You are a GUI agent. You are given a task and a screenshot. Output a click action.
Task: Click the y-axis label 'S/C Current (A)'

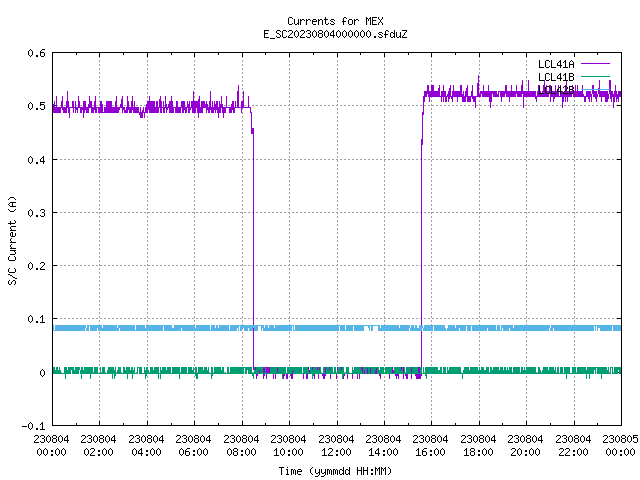point(12,241)
